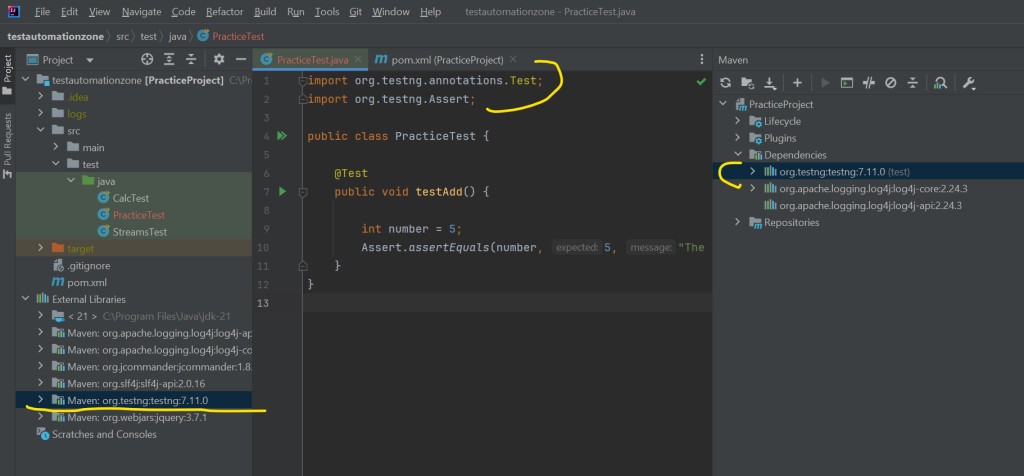Expand all in Project tool window
1024x476 pixels.
click(169, 59)
